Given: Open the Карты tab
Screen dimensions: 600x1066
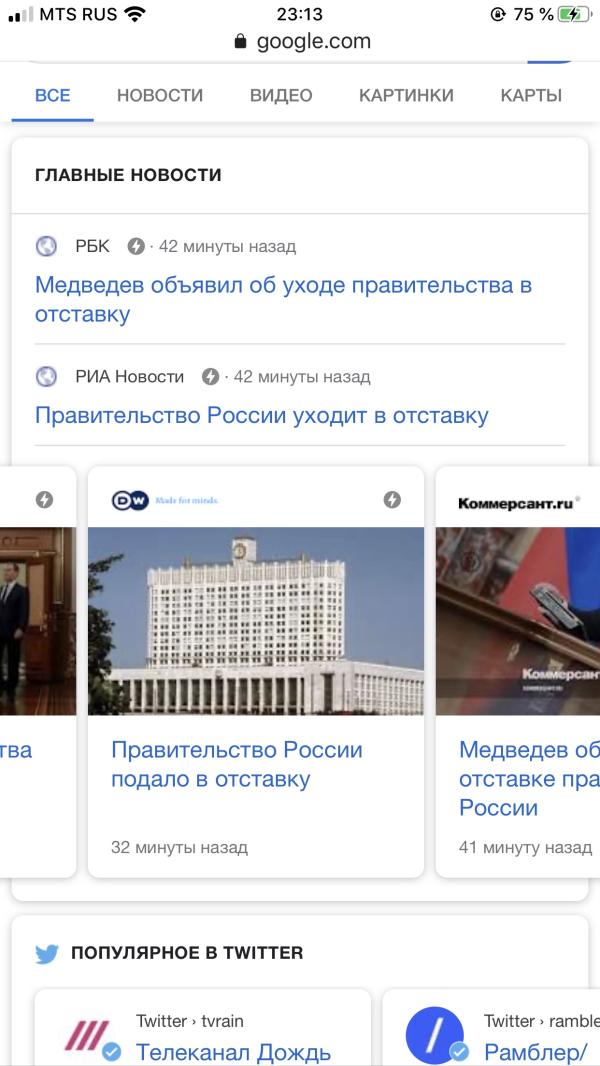Looking at the screenshot, I should tap(531, 95).
